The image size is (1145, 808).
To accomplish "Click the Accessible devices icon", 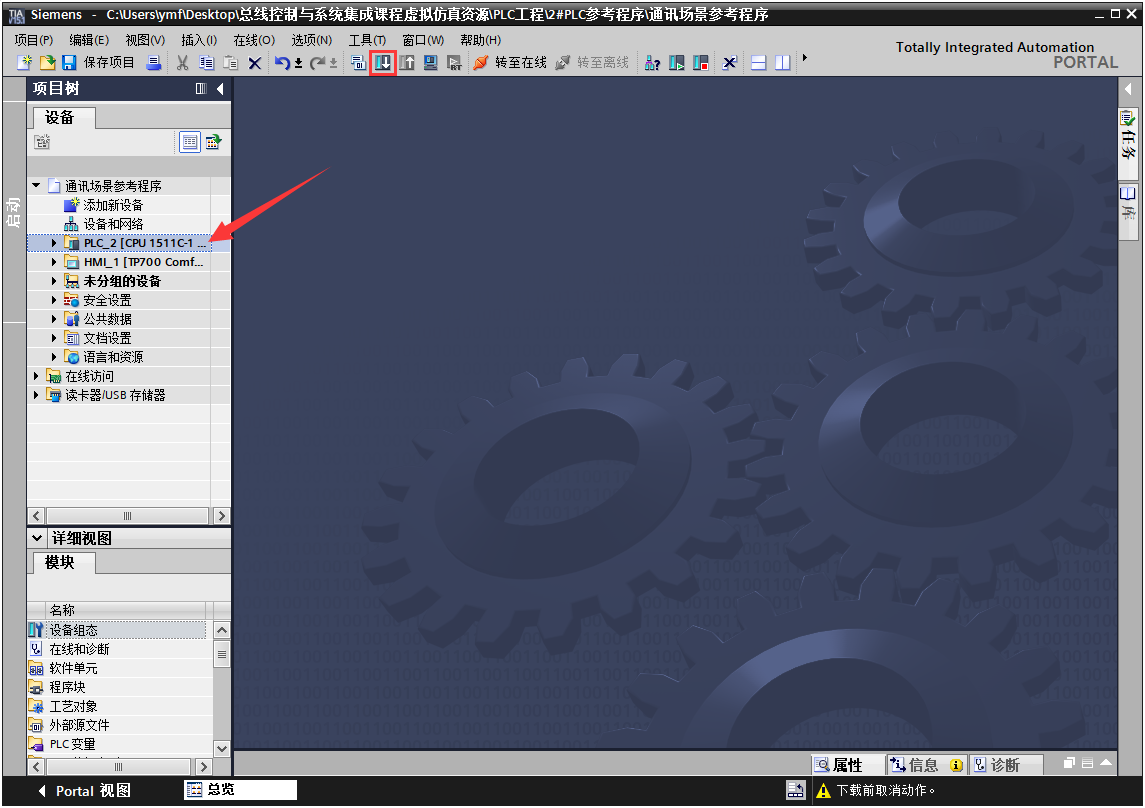I will (x=653, y=63).
